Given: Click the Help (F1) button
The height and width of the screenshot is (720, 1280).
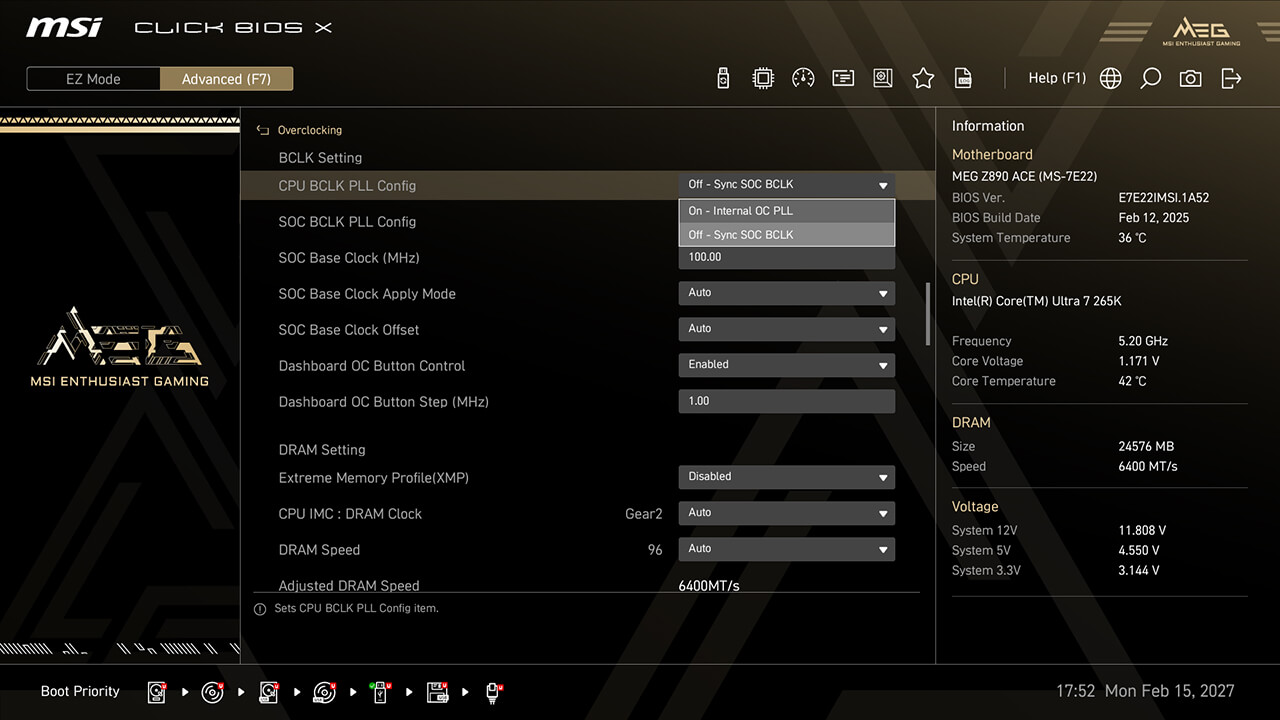Looking at the screenshot, I should coord(1057,78).
